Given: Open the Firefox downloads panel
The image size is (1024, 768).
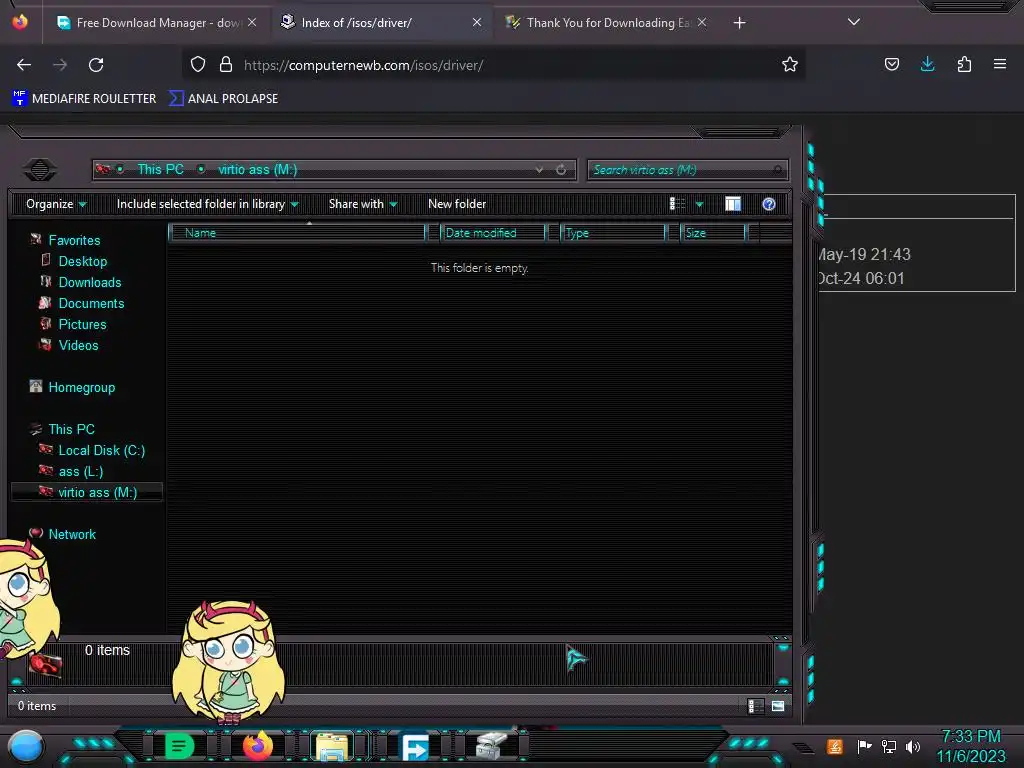Looking at the screenshot, I should [927, 64].
